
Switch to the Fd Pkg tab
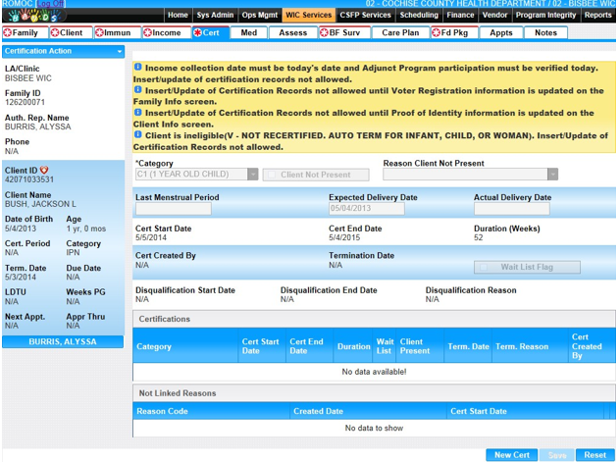coord(455,33)
